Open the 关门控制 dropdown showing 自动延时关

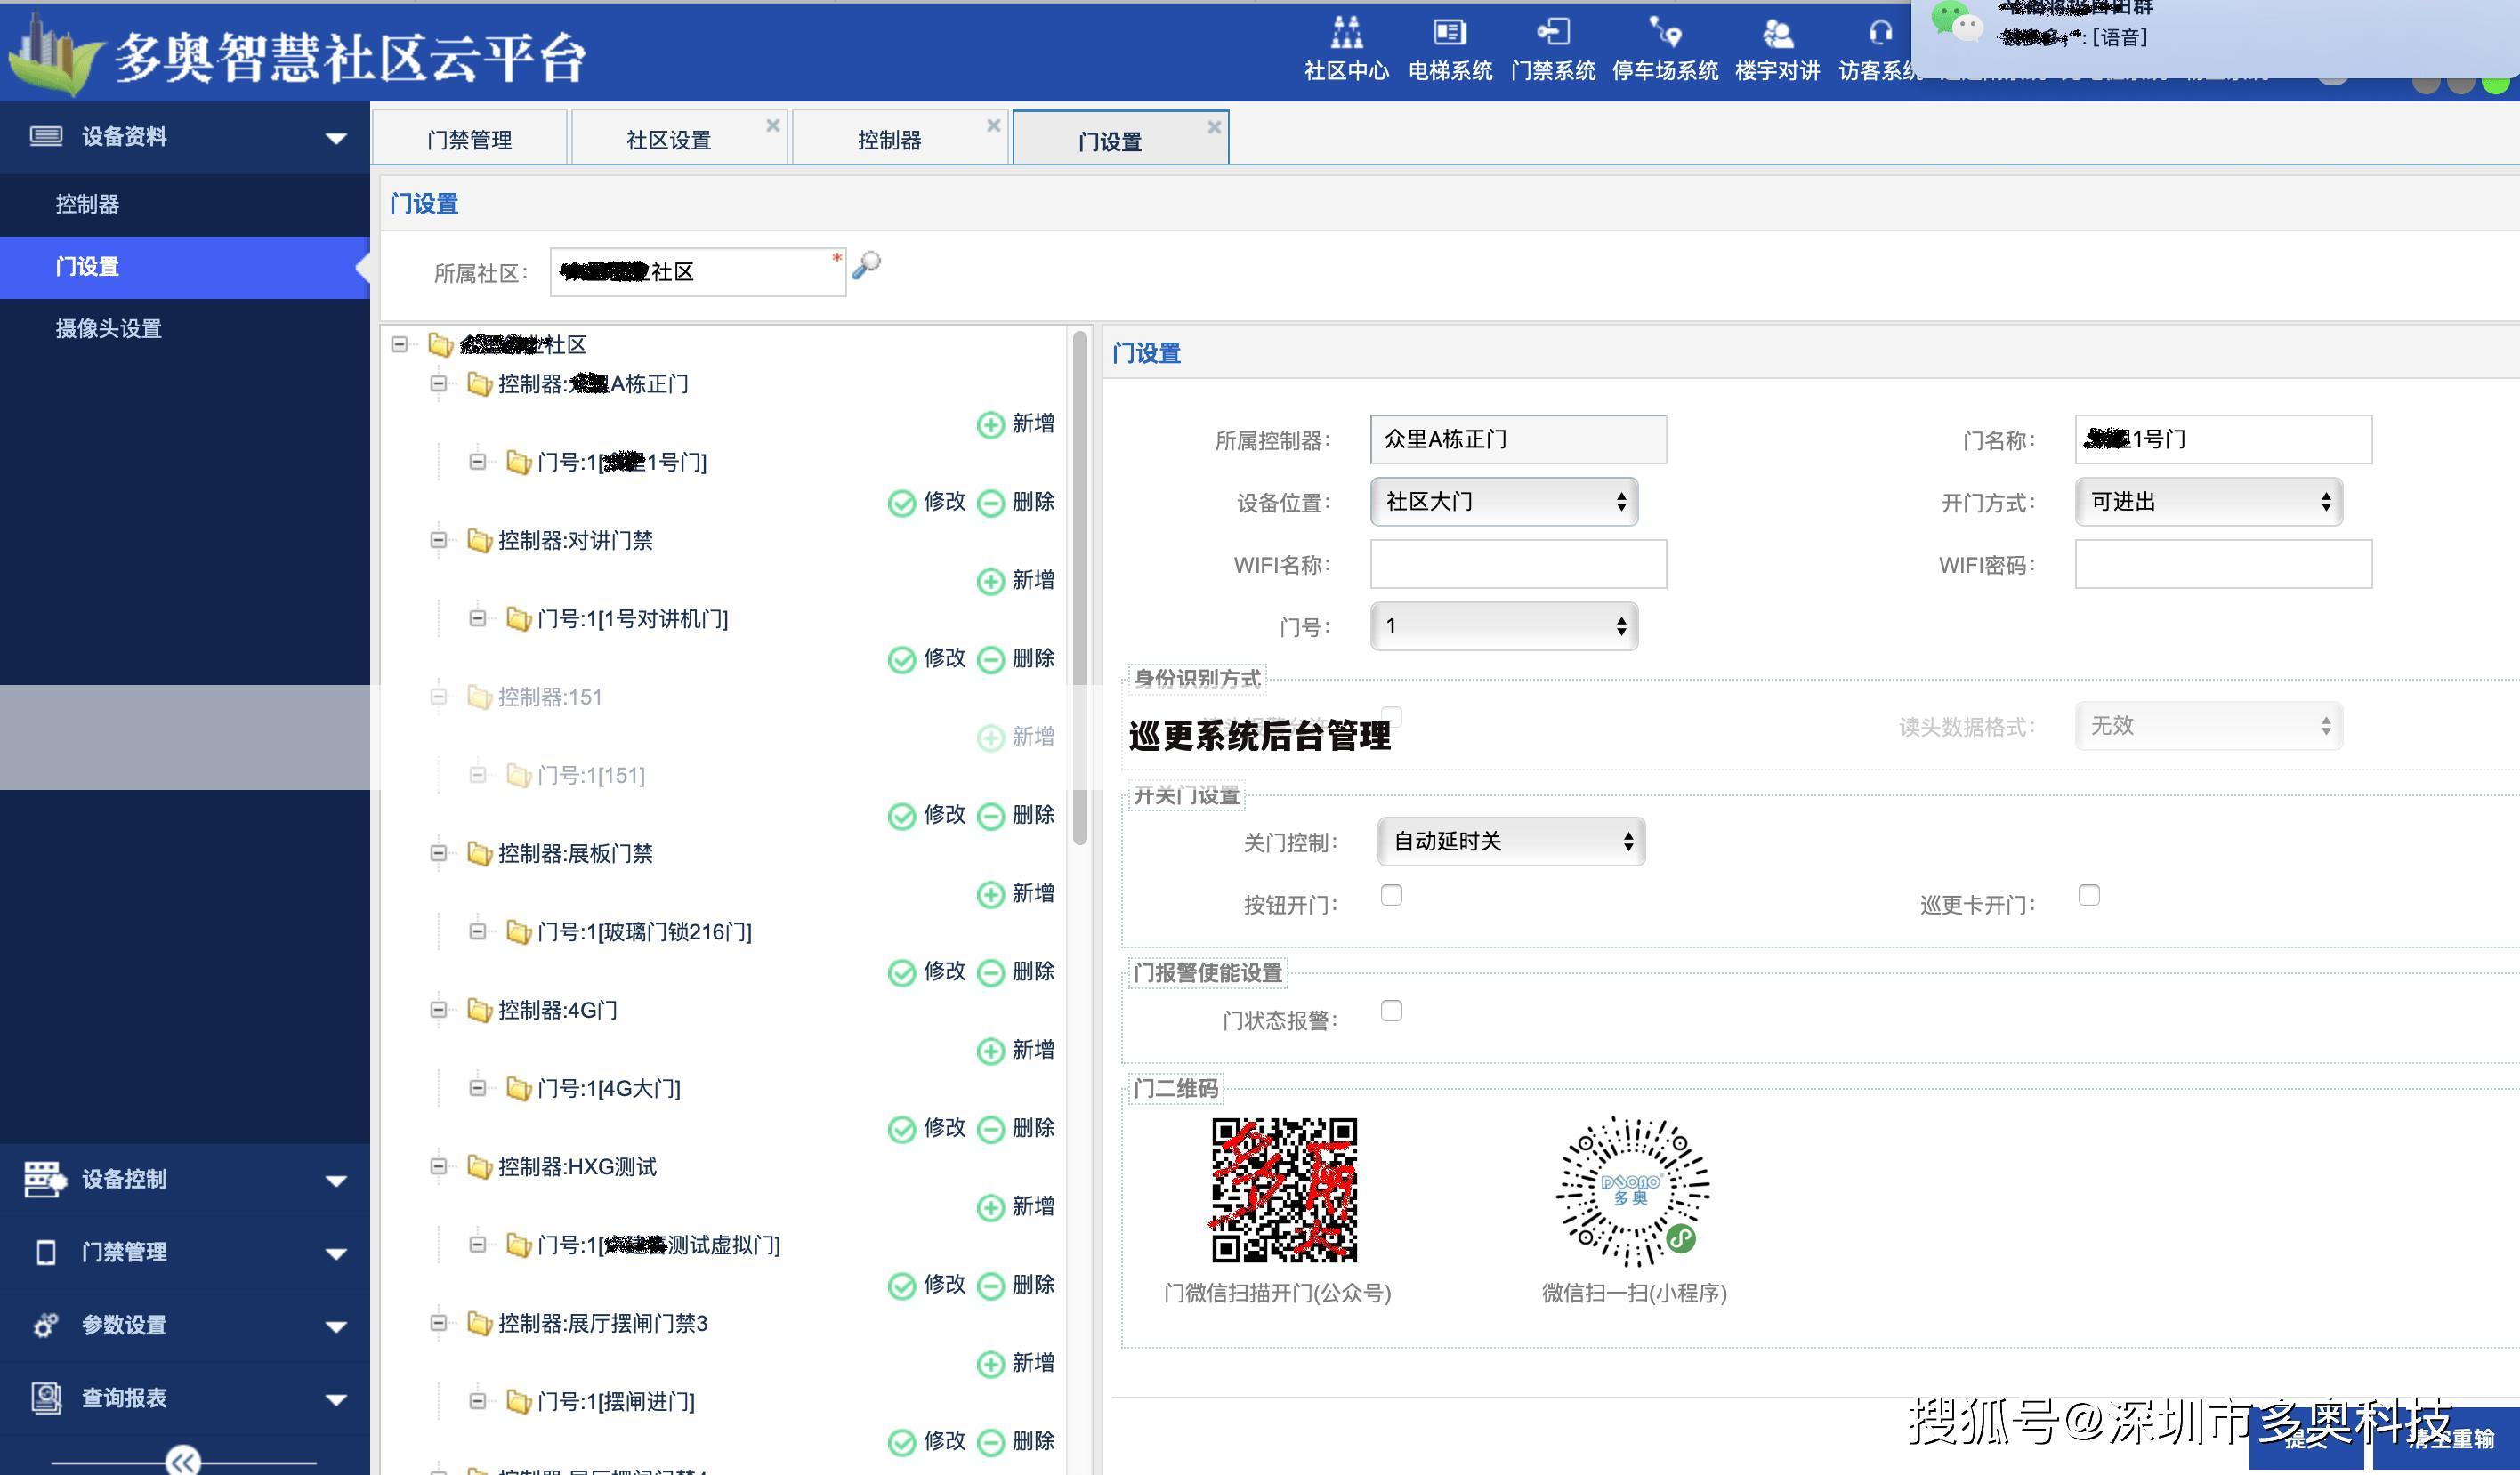(1511, 841)
